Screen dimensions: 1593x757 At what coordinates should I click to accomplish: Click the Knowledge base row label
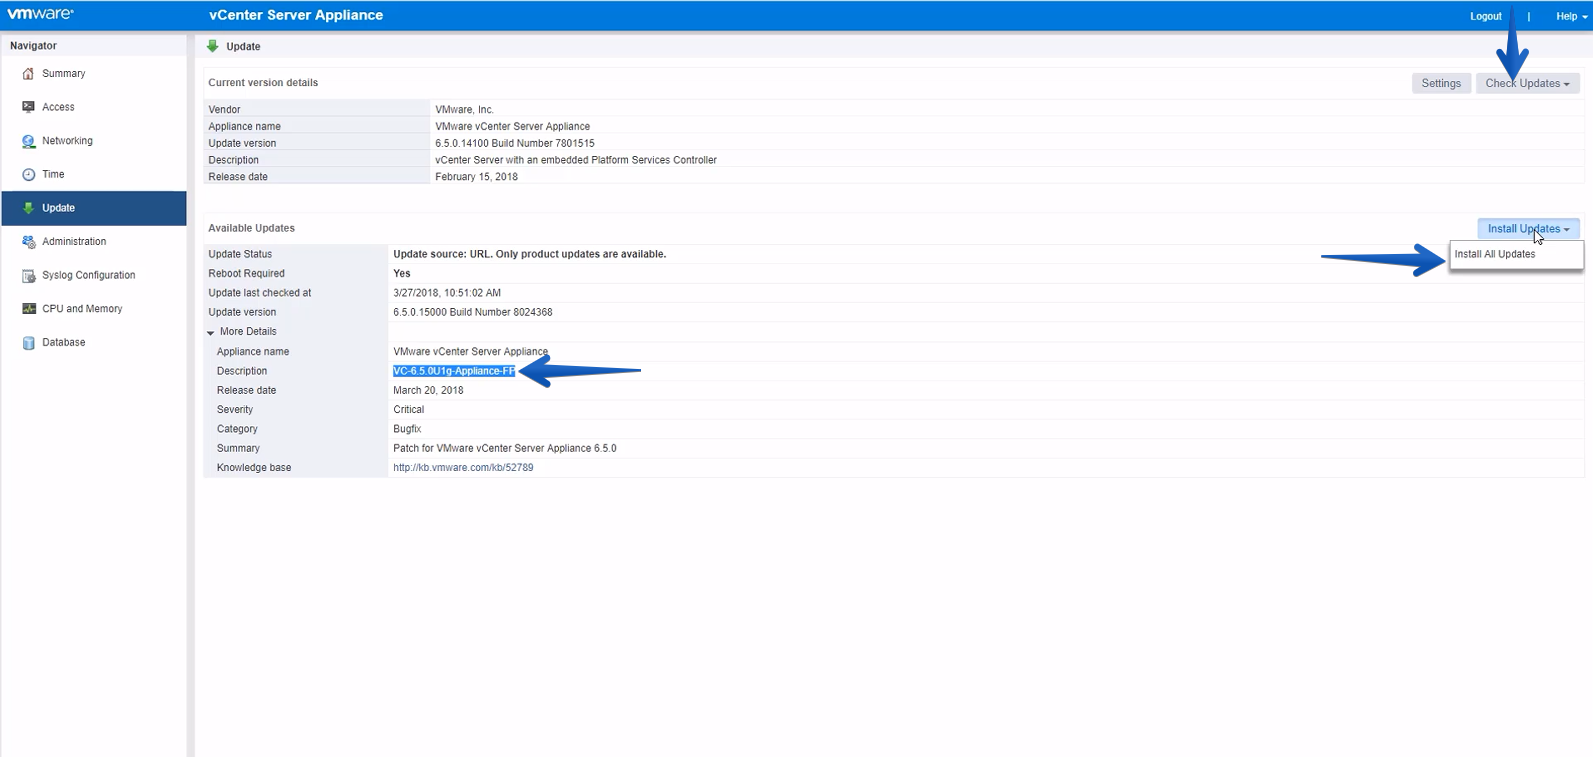point(254,468)
